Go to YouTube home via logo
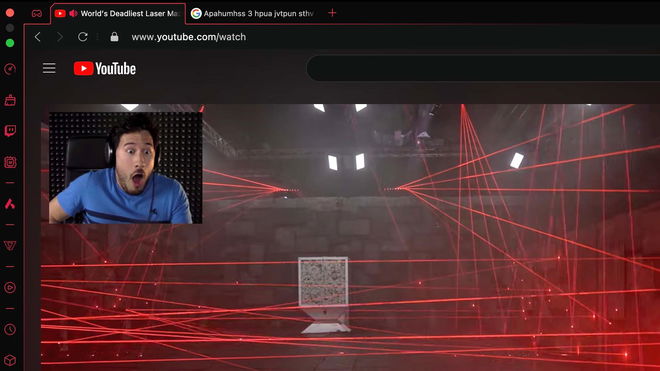660x371 pixels. pyautogui.click(x=104, y=68)
